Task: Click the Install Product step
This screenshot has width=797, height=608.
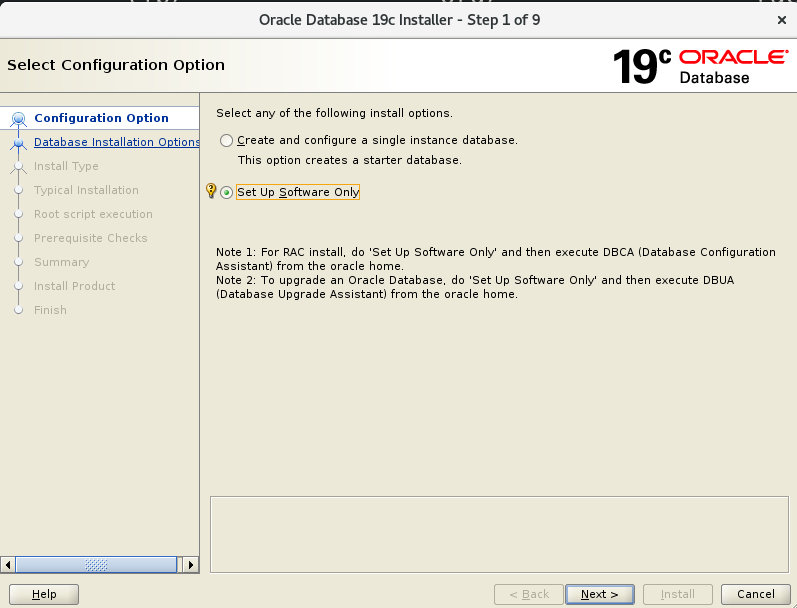Action: [74, 286]
